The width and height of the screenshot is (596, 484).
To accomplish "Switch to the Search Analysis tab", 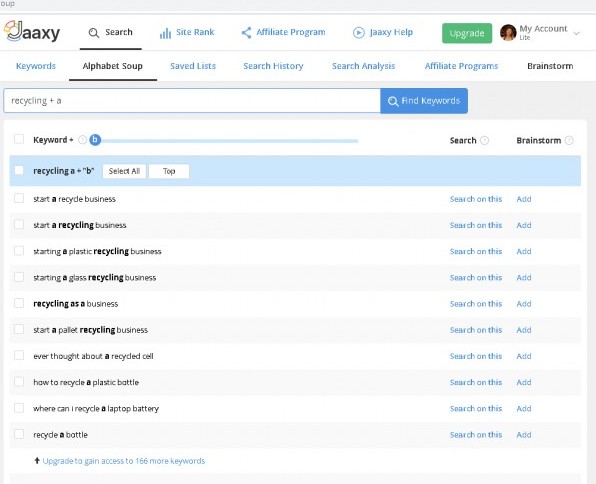I will pos(363,66).
